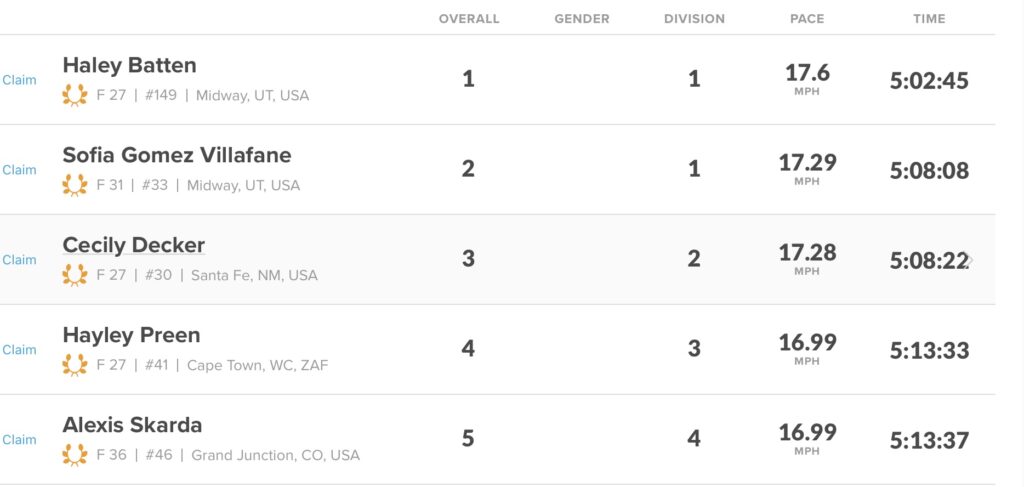Claim the Alexis Skarda result
Image resolution: width=1024 pixels, height=487 pixels.
click(x=19, y=440)
